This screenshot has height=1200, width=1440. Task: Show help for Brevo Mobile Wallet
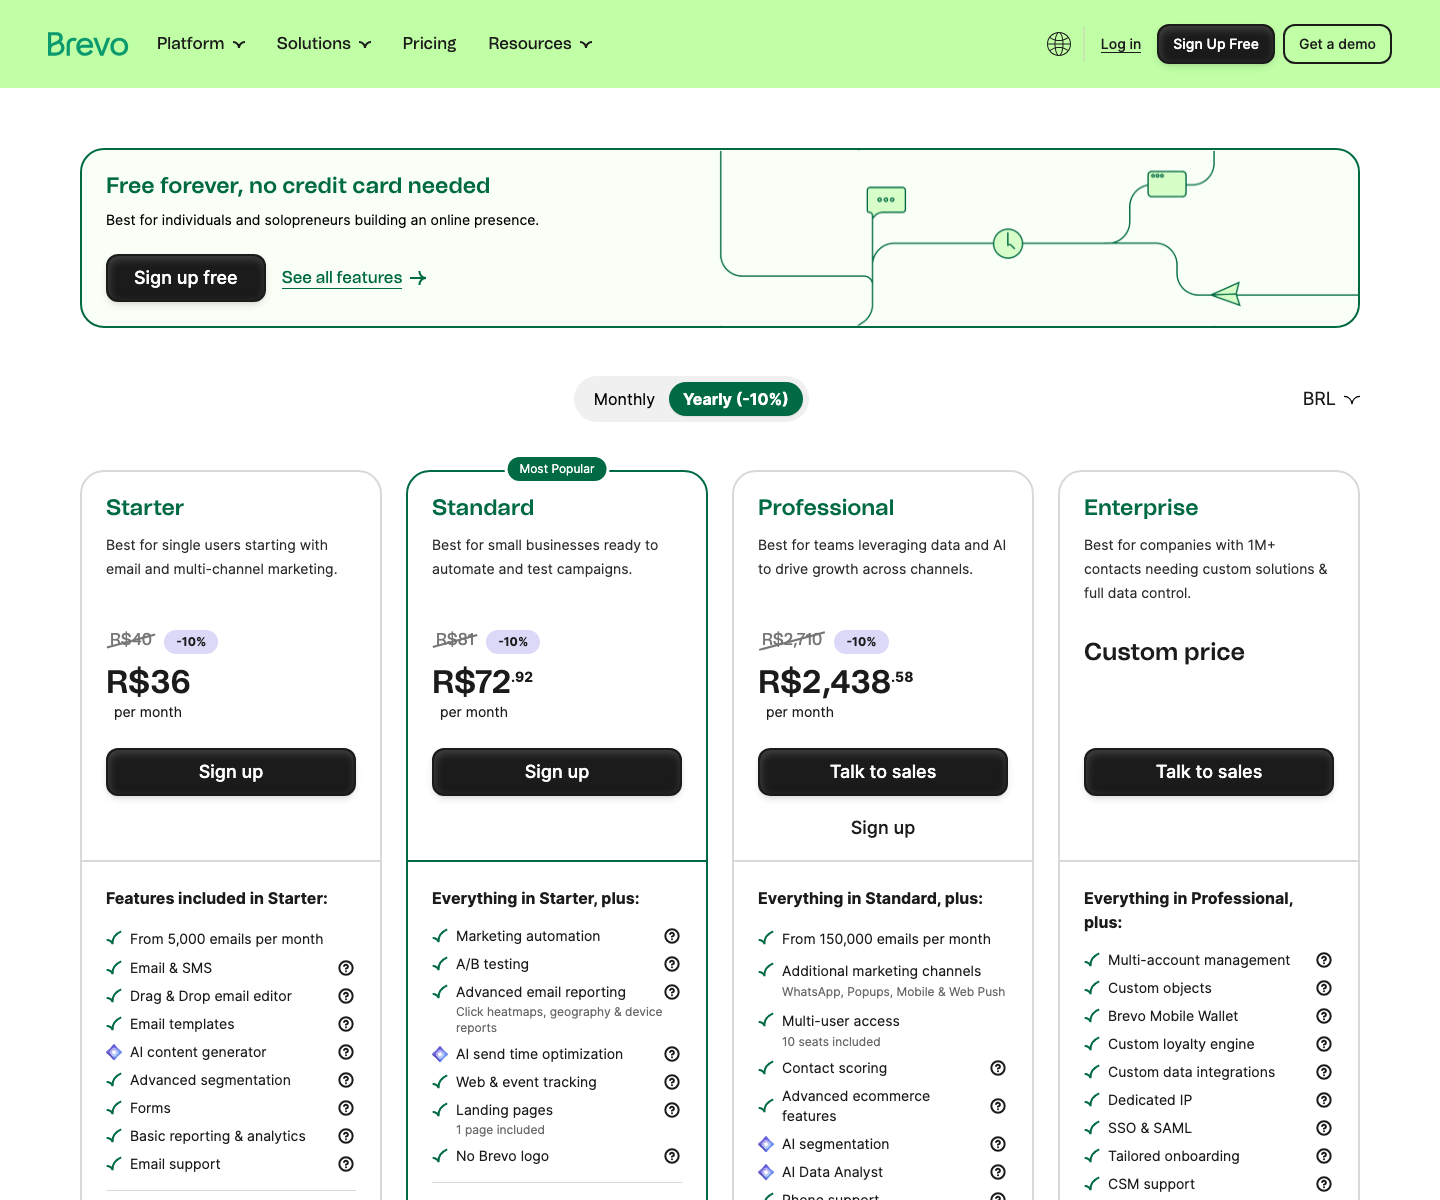coord(1324,1016)
